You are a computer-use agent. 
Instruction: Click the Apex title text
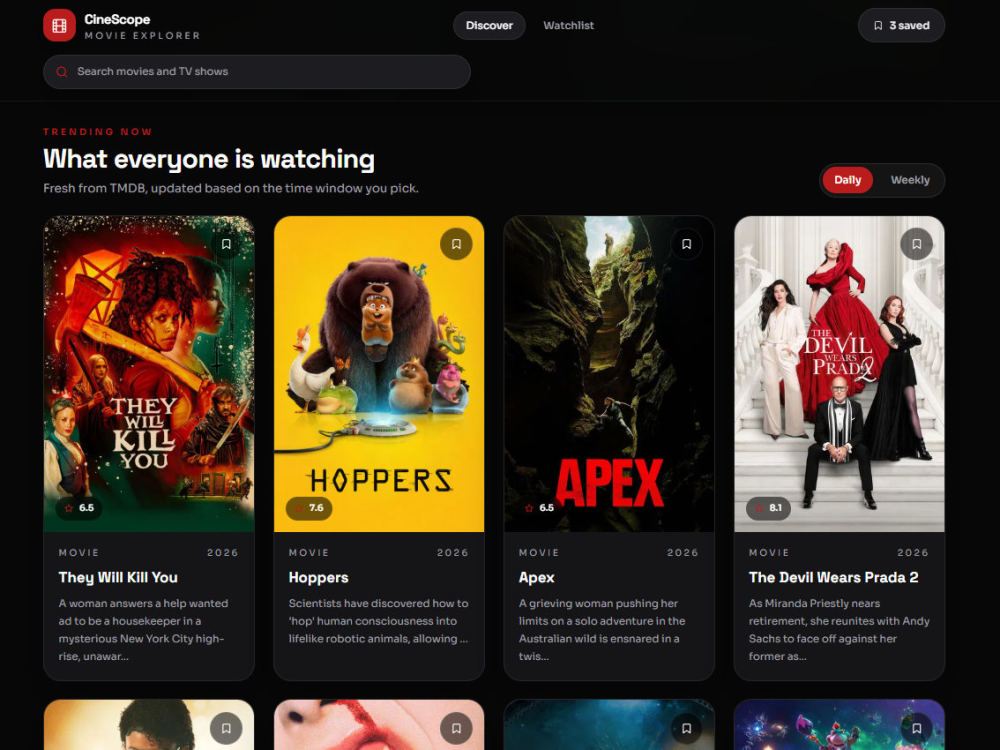[x=536, y=578]
